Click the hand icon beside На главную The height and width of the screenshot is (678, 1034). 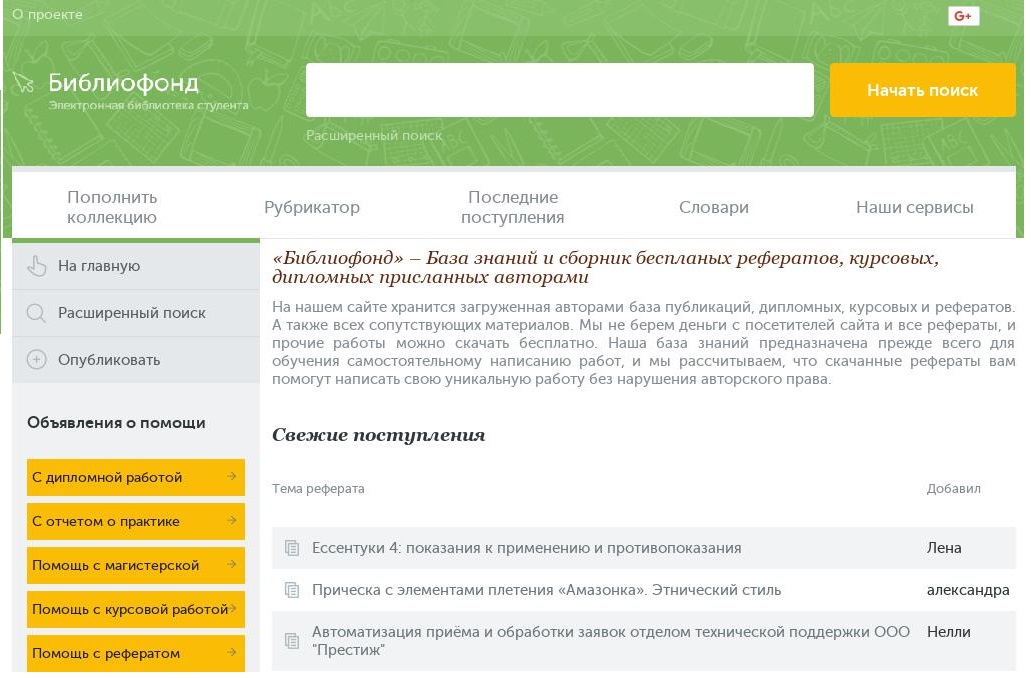pos(36,266)
